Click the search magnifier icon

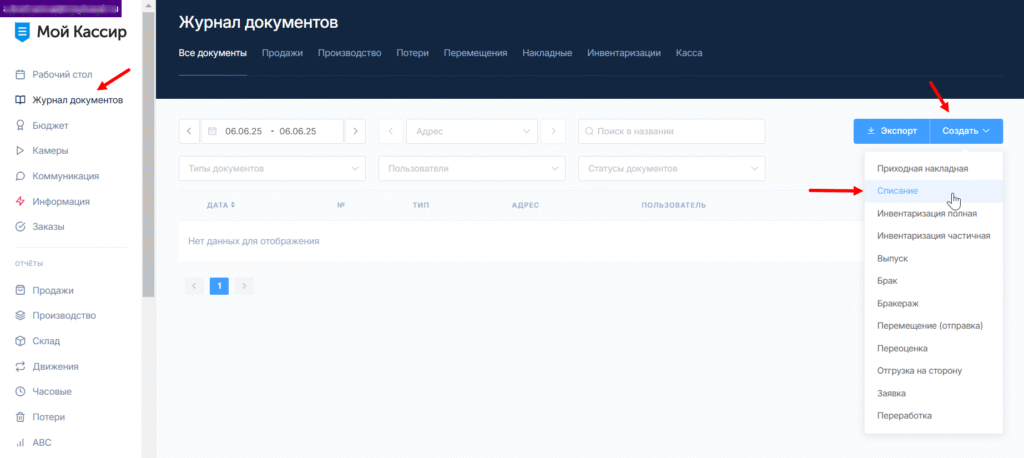coord(590,131)
